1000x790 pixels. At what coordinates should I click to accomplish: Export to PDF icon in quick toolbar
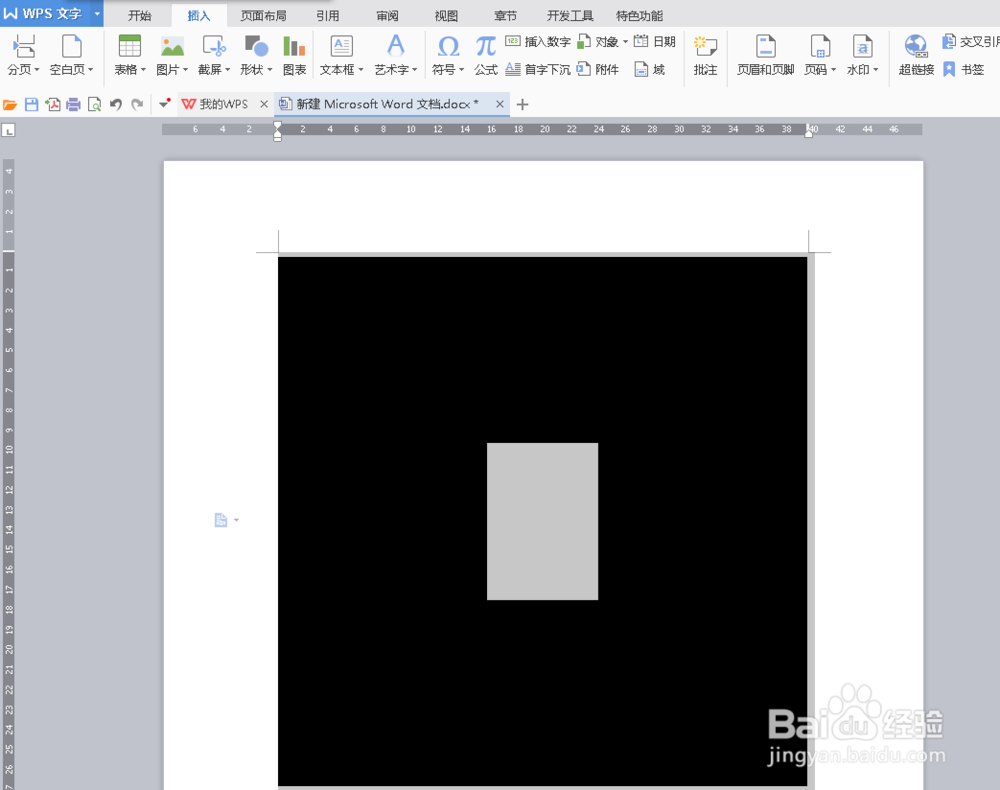[52, 105]
